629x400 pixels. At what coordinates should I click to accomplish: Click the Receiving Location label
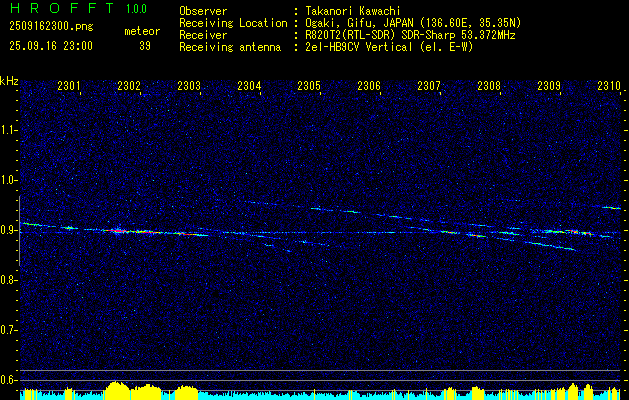coord(233,23)
